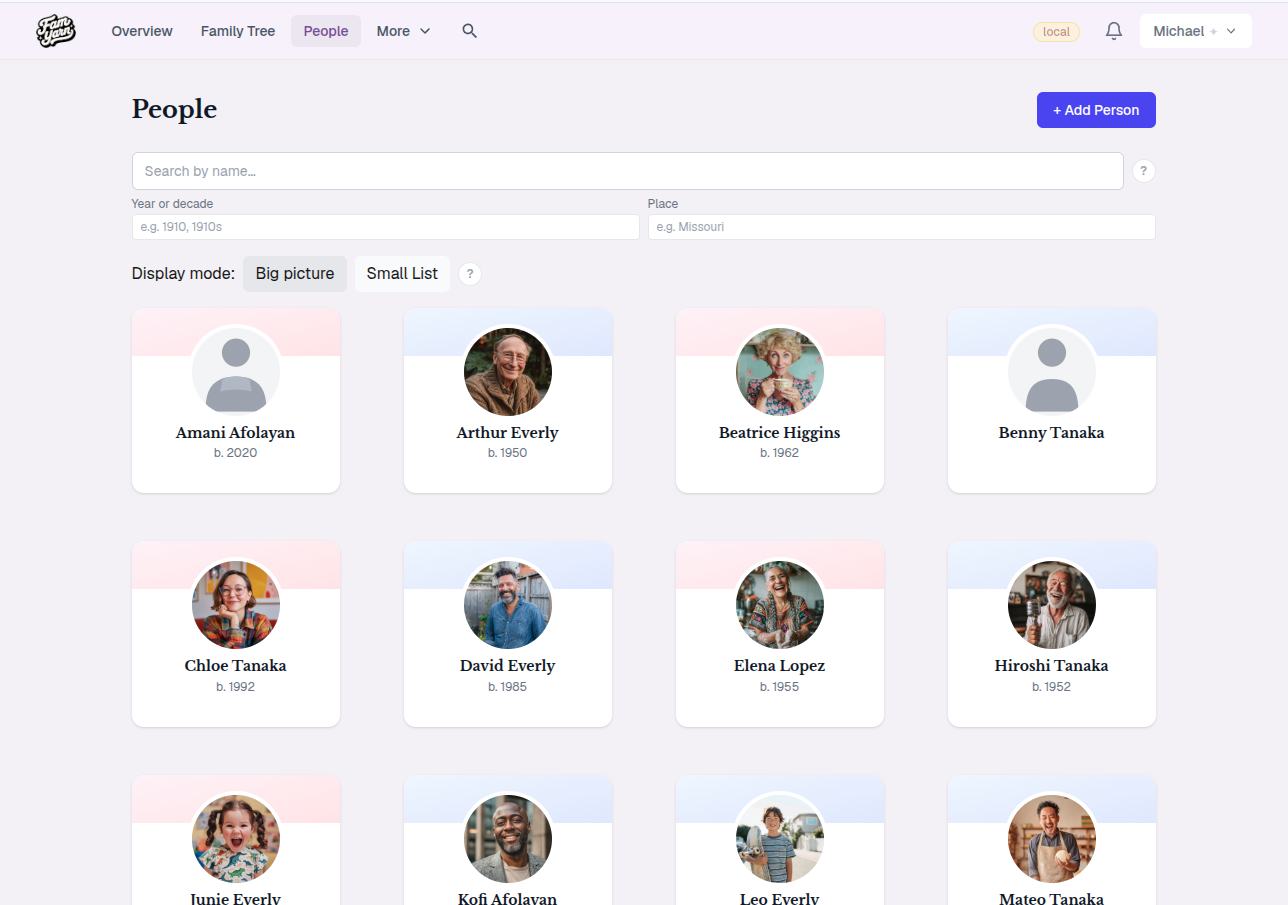Open Hiroshi Tanaka's photo
The image size is (1288, 905).
1052,604
